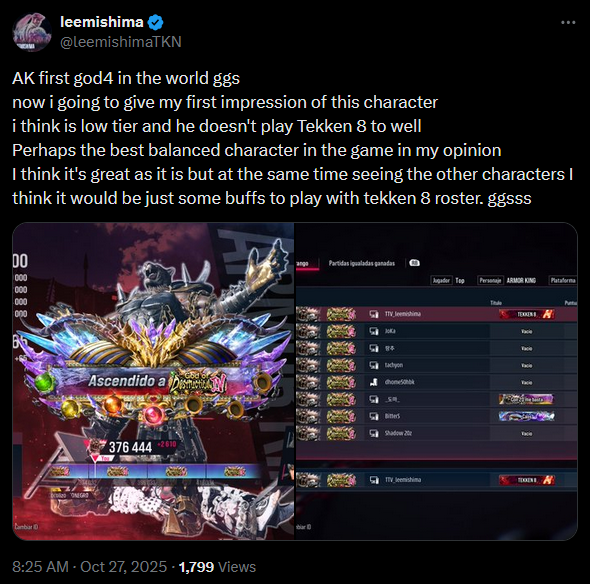Open the Jugador Top filter

448,280
